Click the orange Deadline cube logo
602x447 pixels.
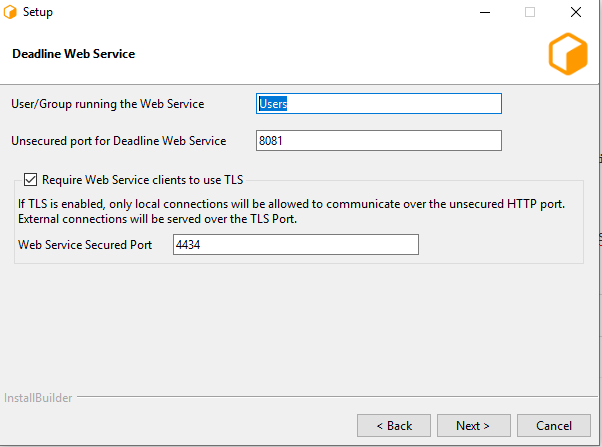567,54
